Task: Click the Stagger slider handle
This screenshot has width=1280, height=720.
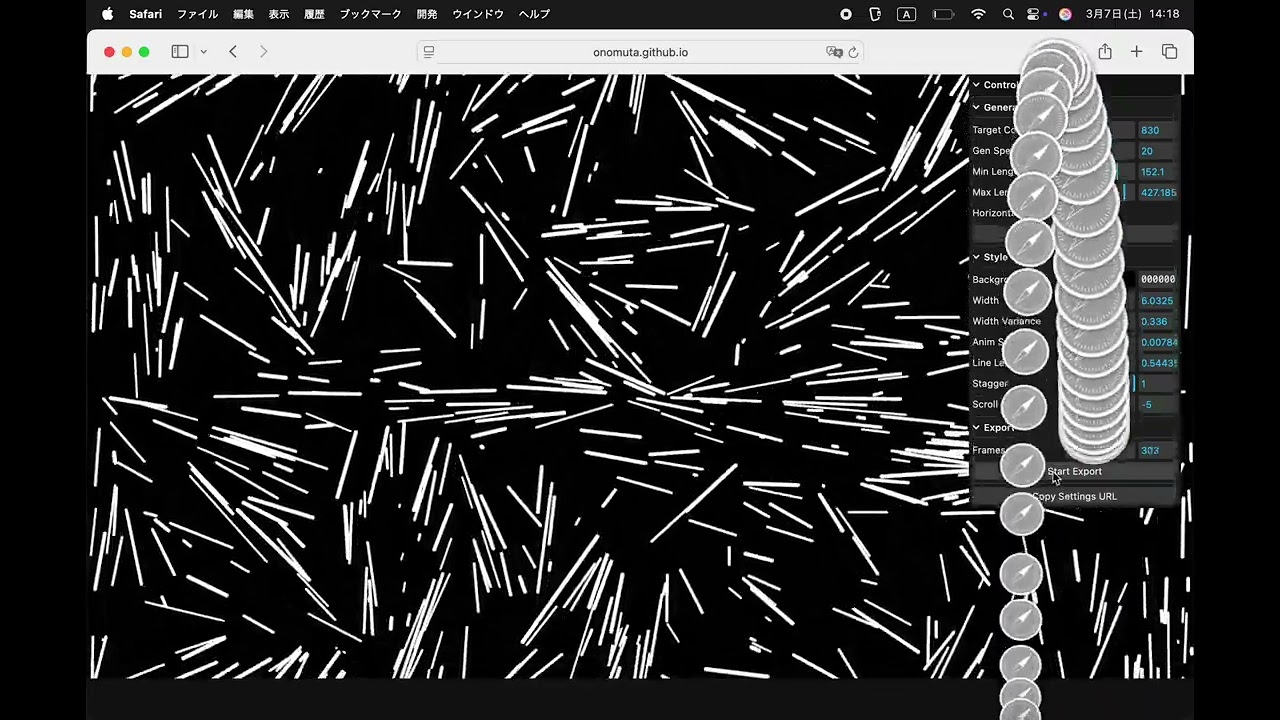Action: [1133, 384]
